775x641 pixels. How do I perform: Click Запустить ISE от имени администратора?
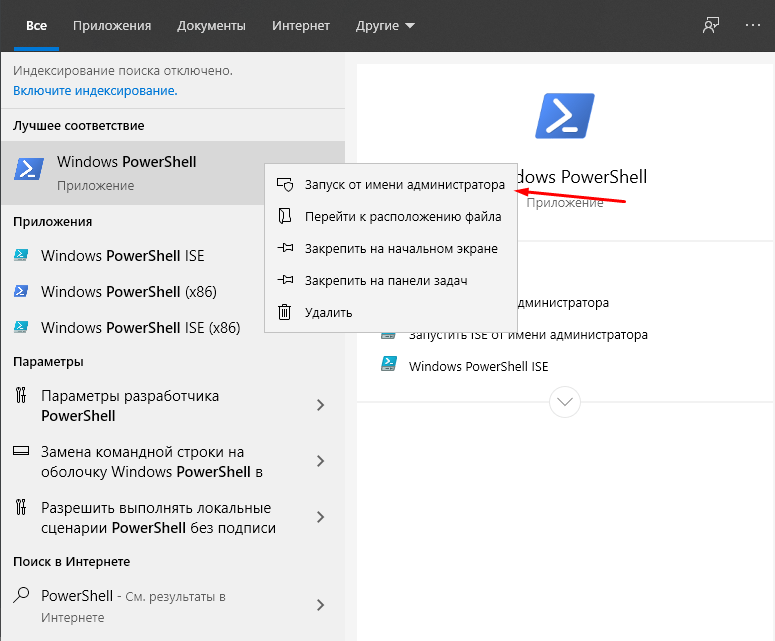pyautogui.click(x=528, y=335)
